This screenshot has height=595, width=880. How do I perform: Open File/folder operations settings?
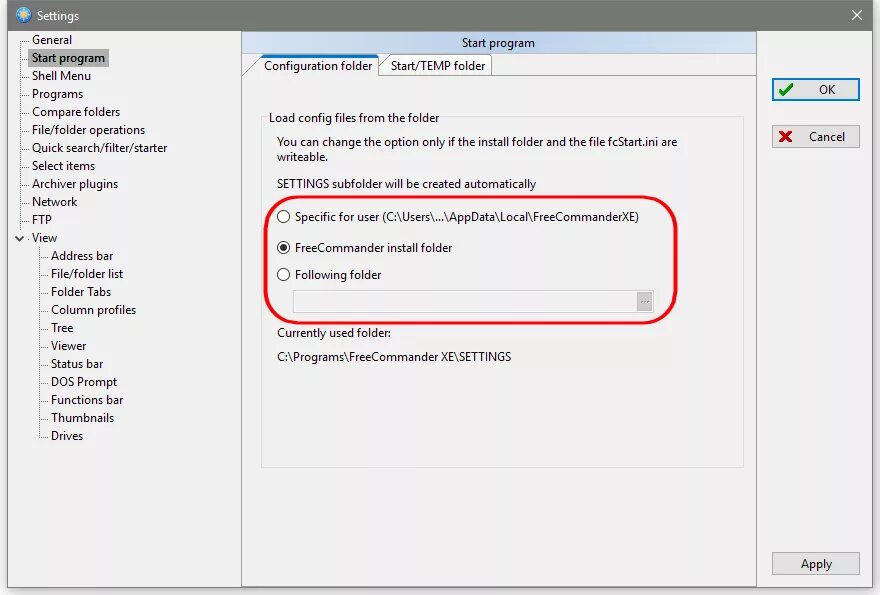pyautogui.click(x=88, y=130)
